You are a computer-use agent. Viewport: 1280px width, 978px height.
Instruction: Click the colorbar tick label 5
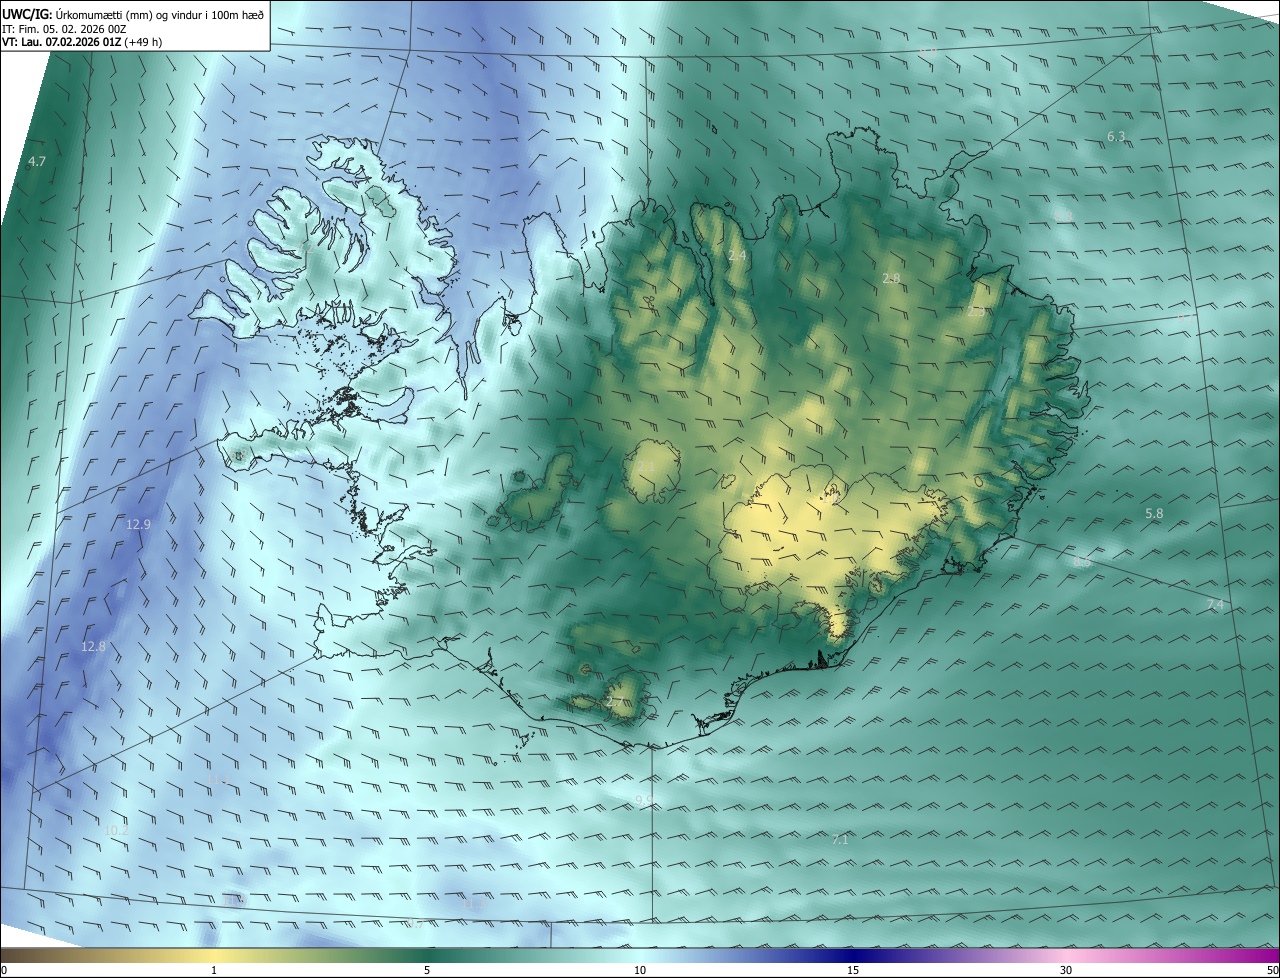[x=427, y=970]
